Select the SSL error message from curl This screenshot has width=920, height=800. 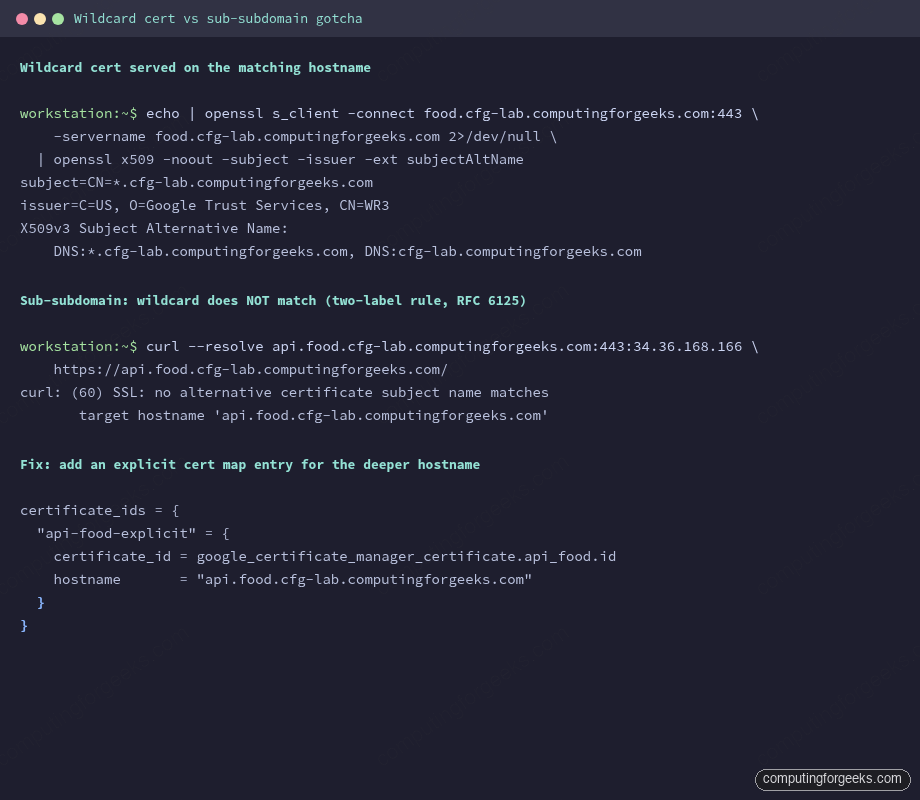click(x=284, y=392)
